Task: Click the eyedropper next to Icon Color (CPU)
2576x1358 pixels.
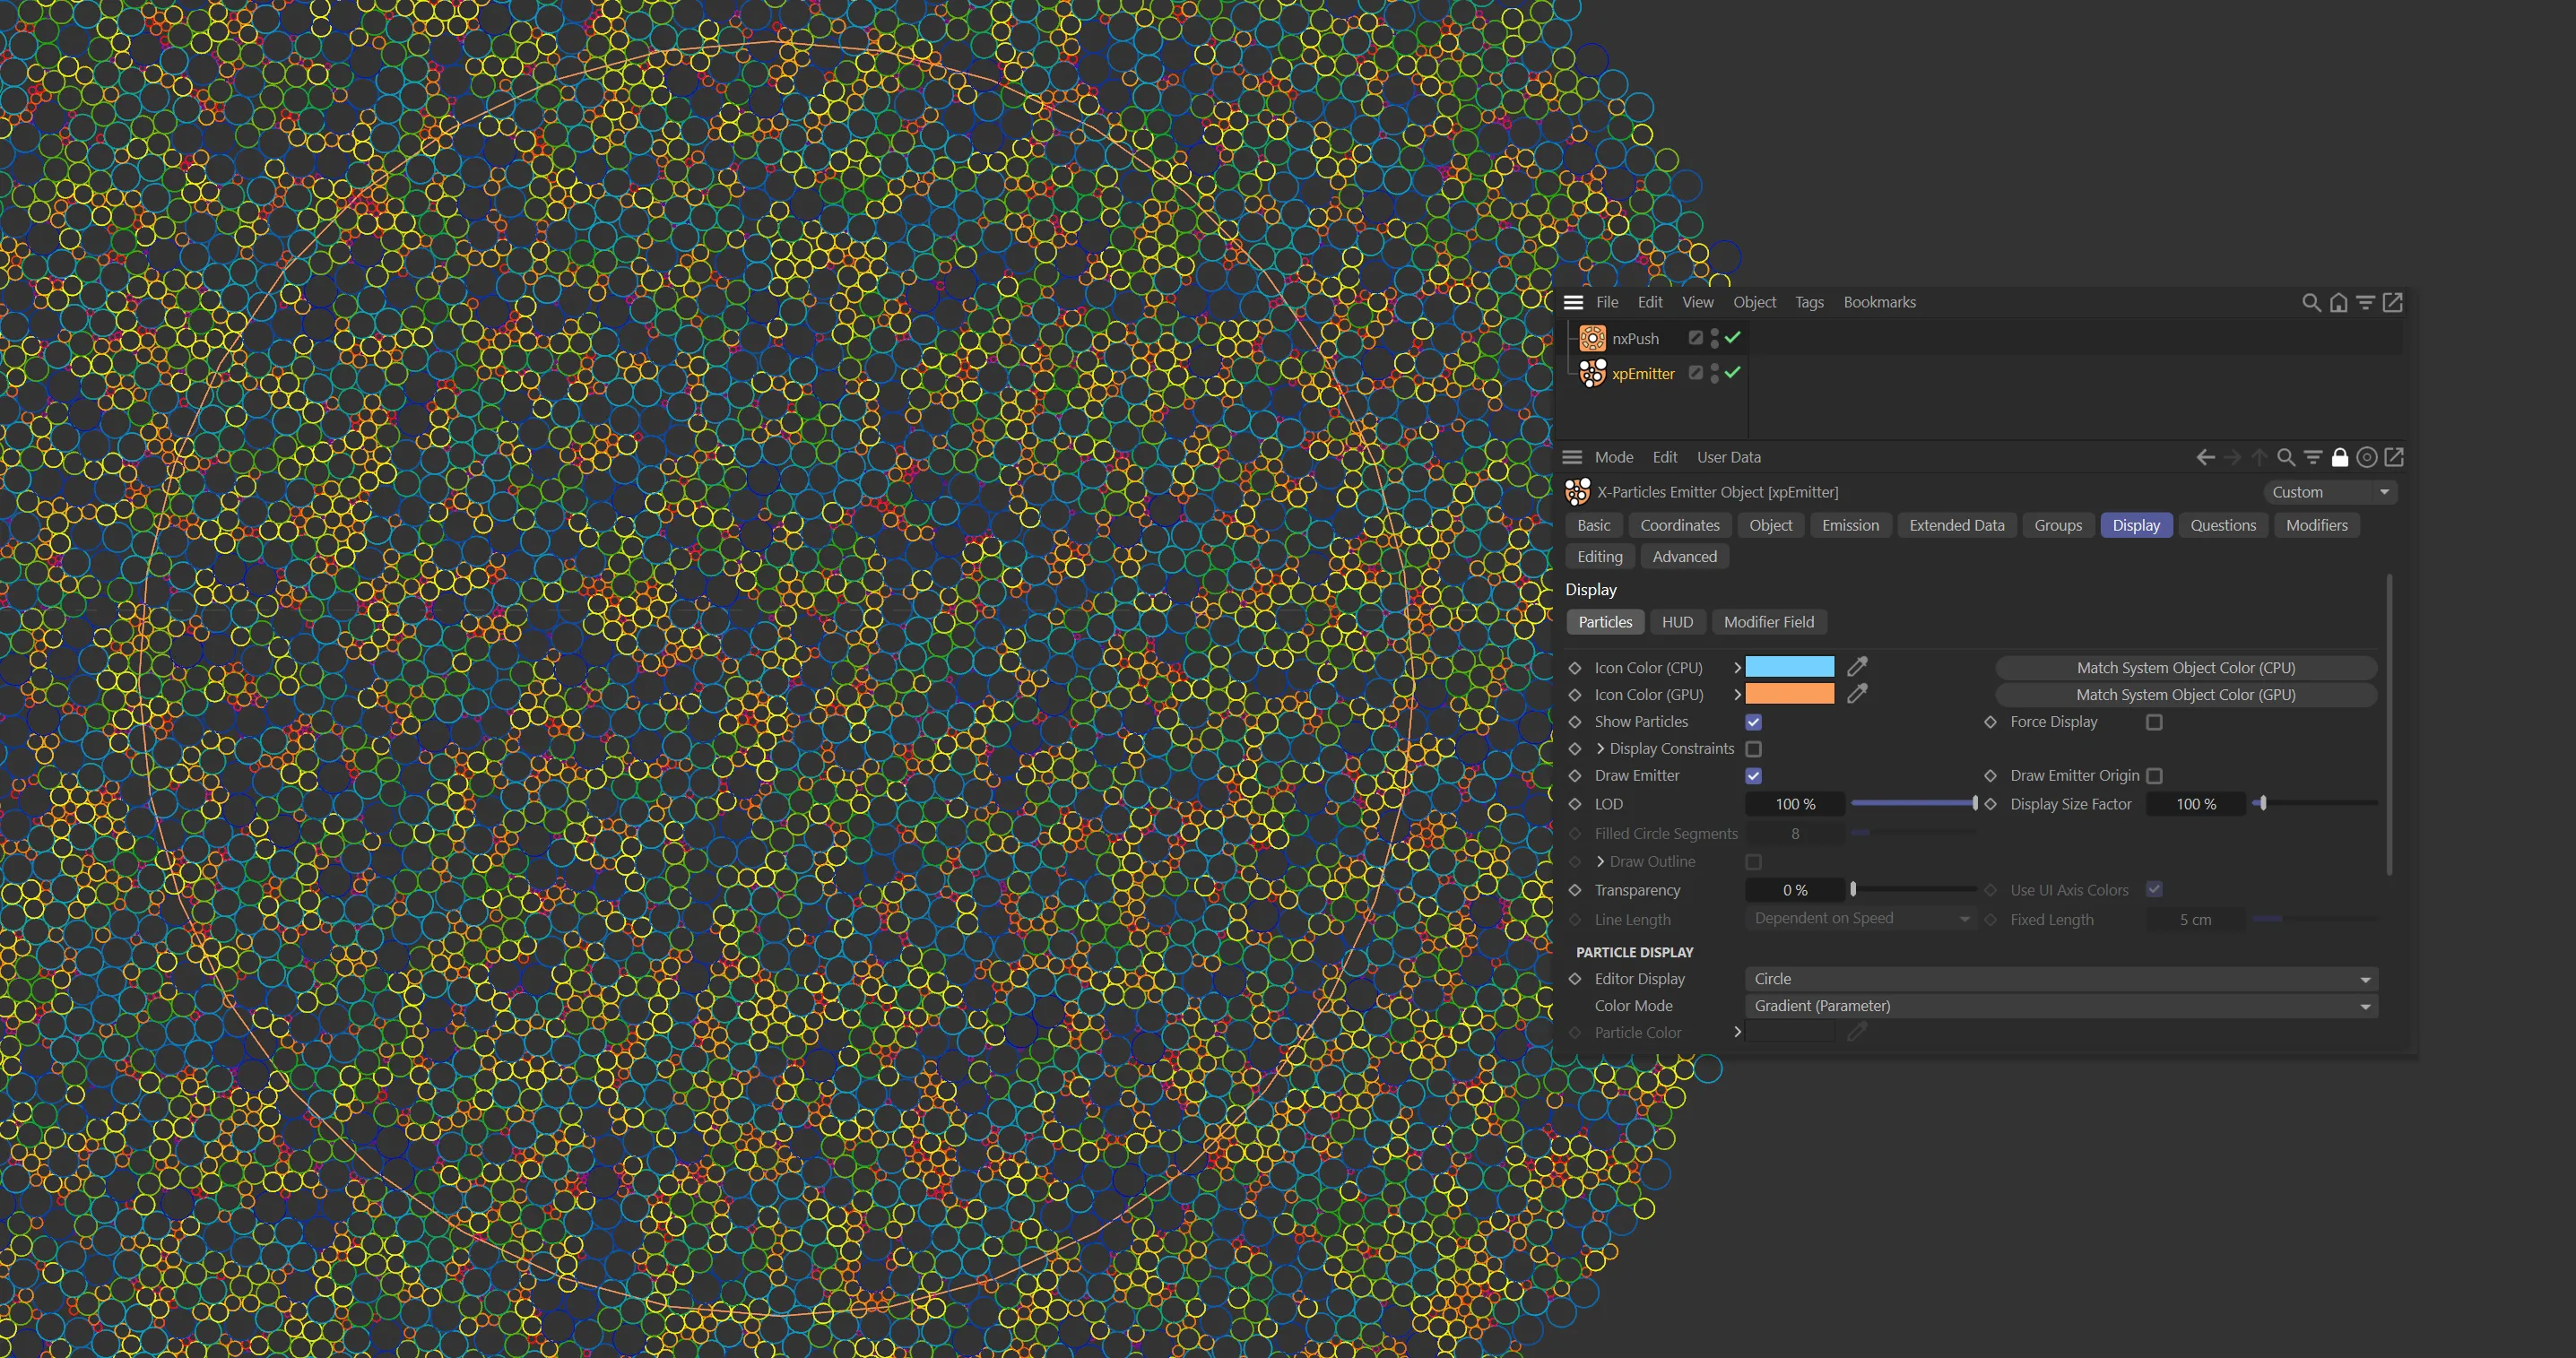Action: point(1857,666)
